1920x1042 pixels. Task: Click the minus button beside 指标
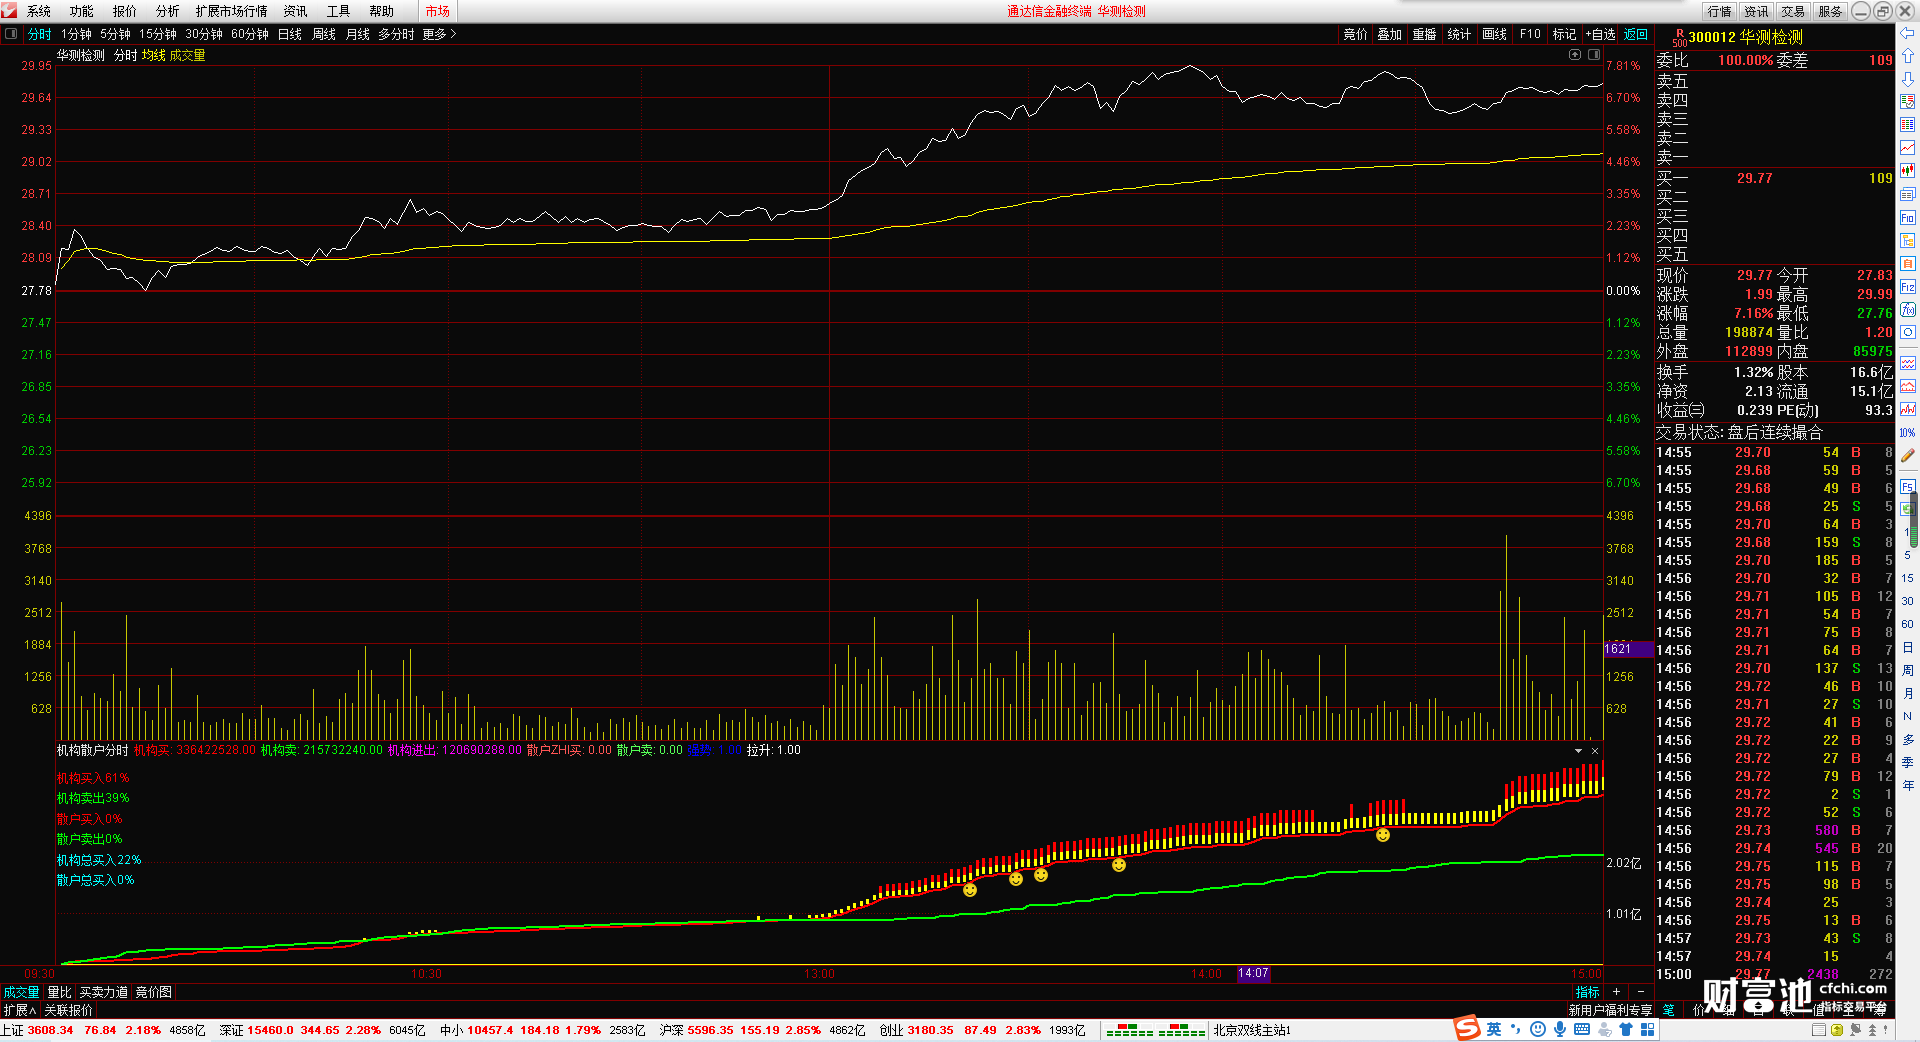point(1641,992)
